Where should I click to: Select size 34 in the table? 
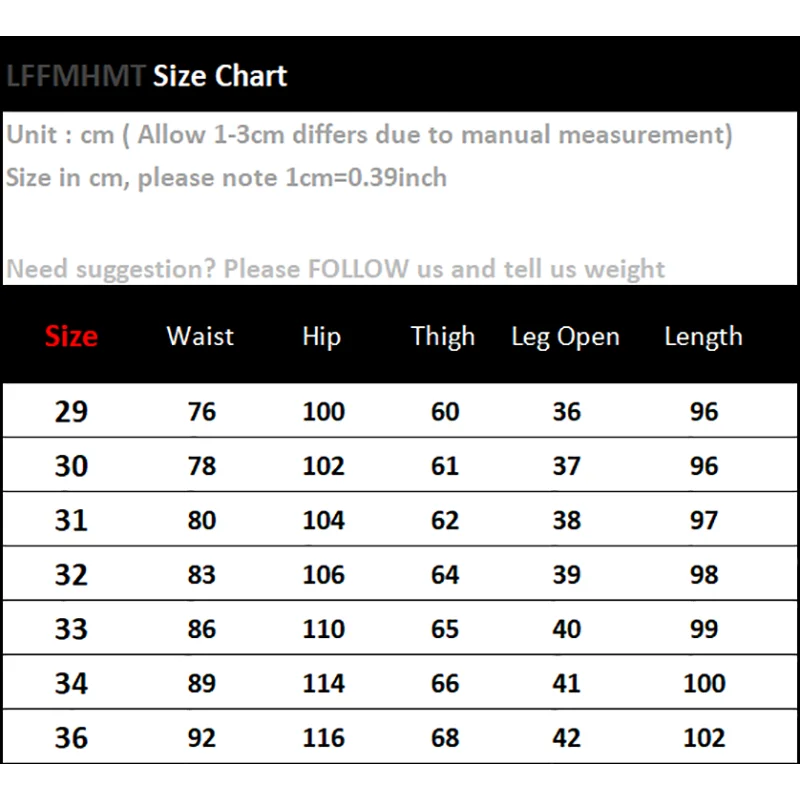click(x=71, y=684)
